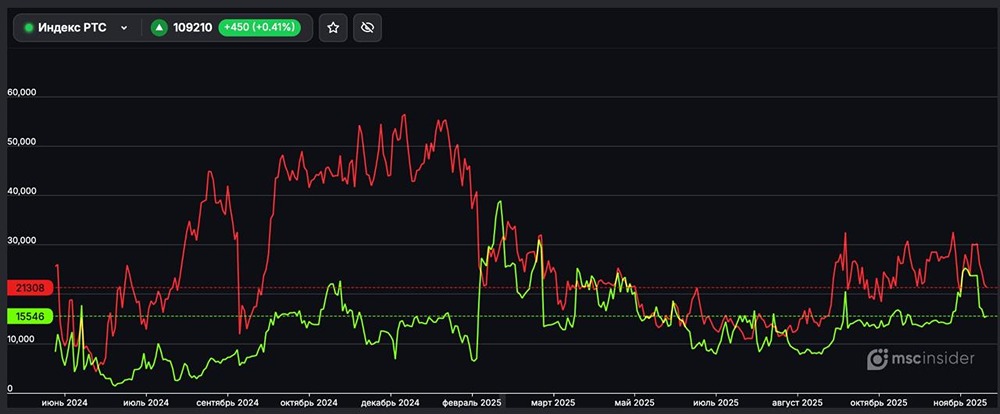1000x414 pixels.
Task: Click the ноябрь 2025 date label
Action: pos(960,403)
